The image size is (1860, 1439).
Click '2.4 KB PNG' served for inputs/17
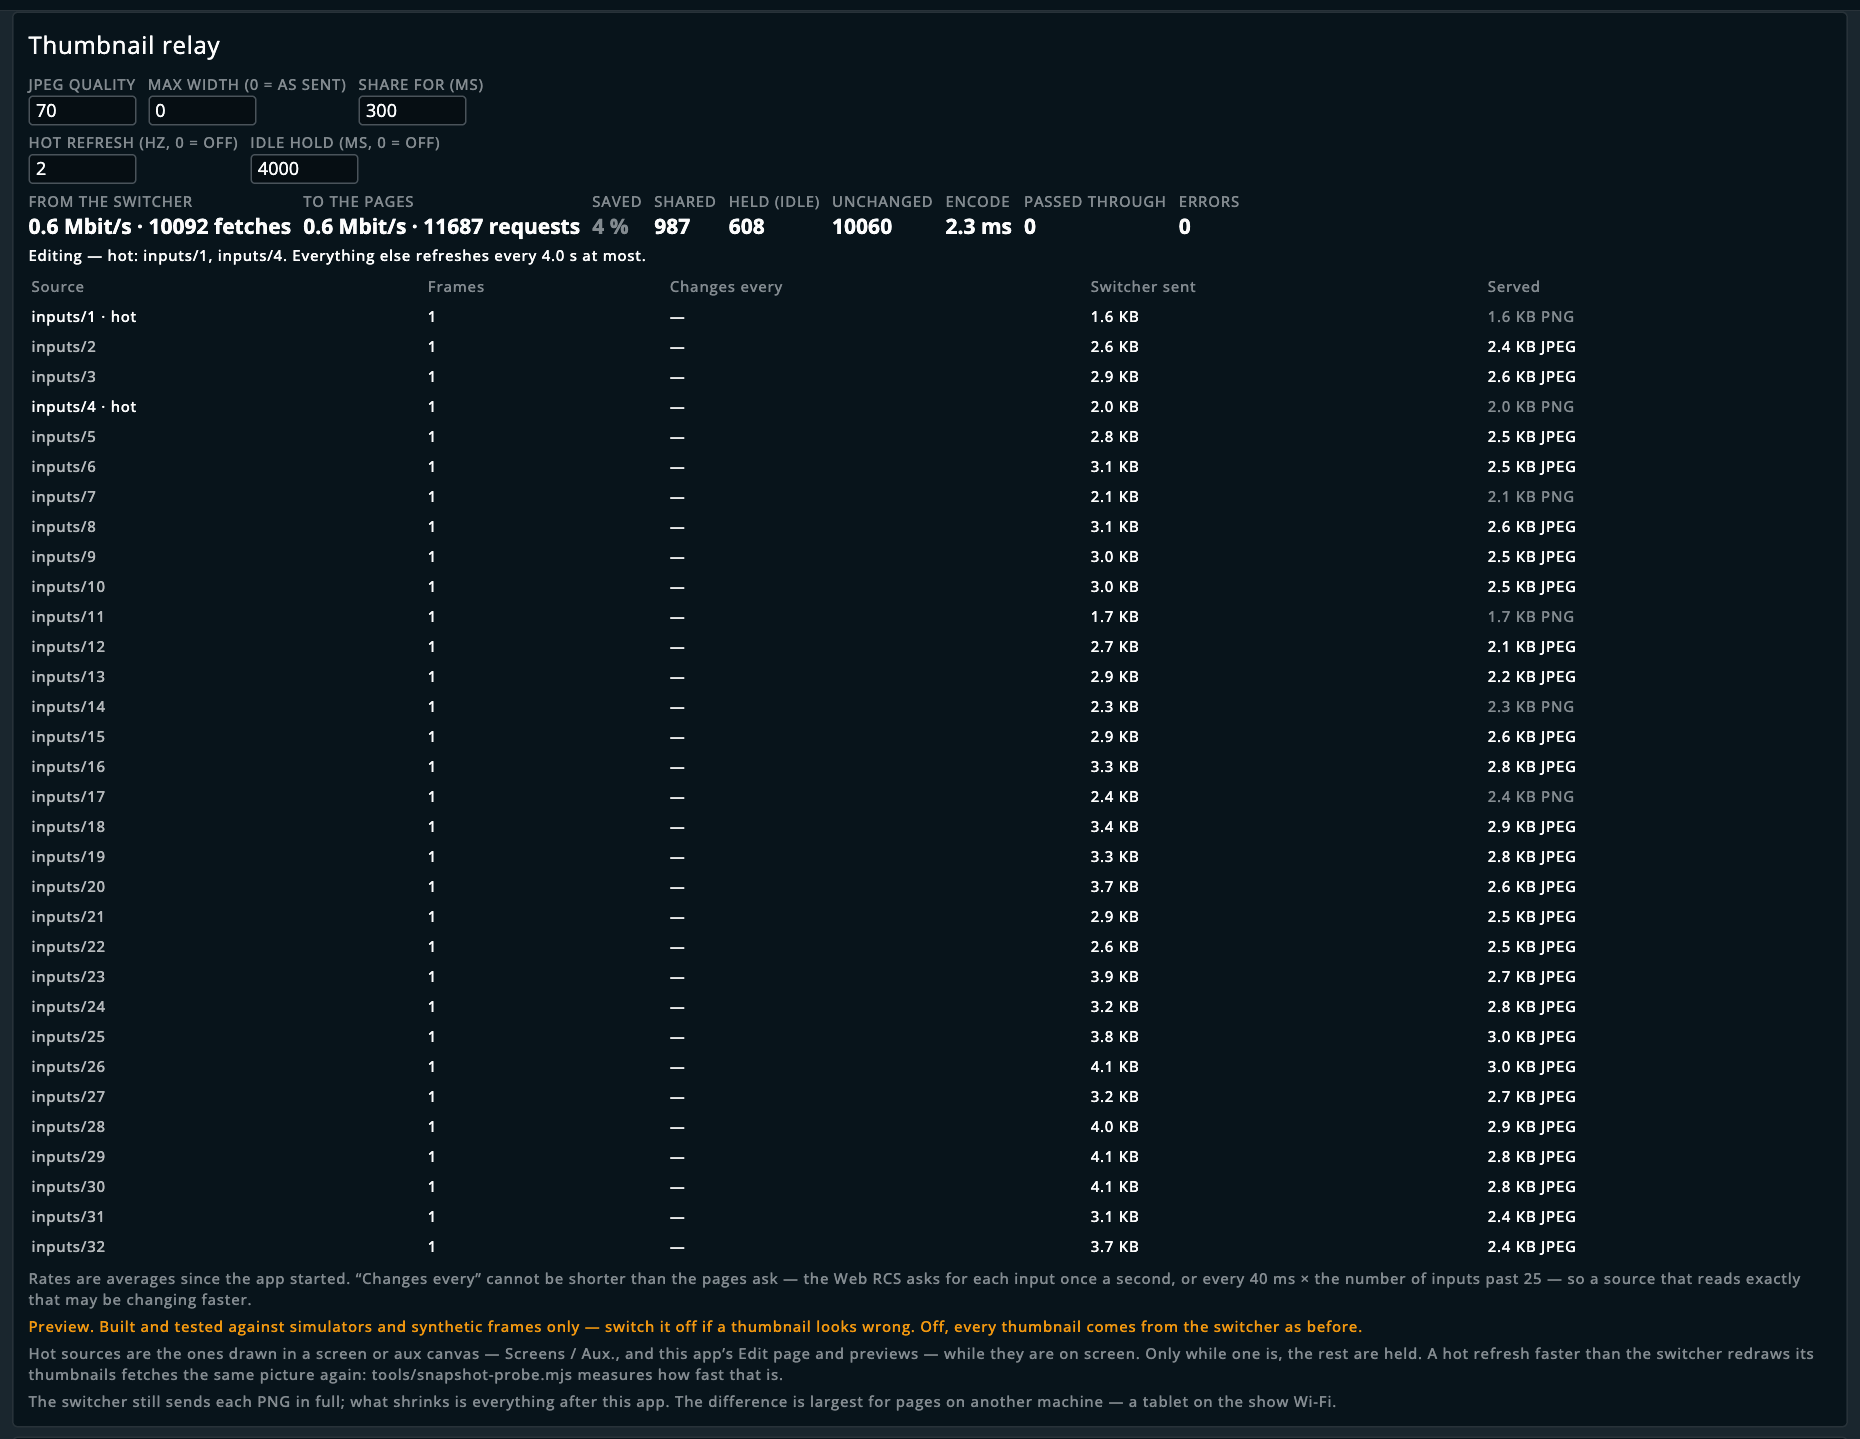click(x=1530, y=797)
